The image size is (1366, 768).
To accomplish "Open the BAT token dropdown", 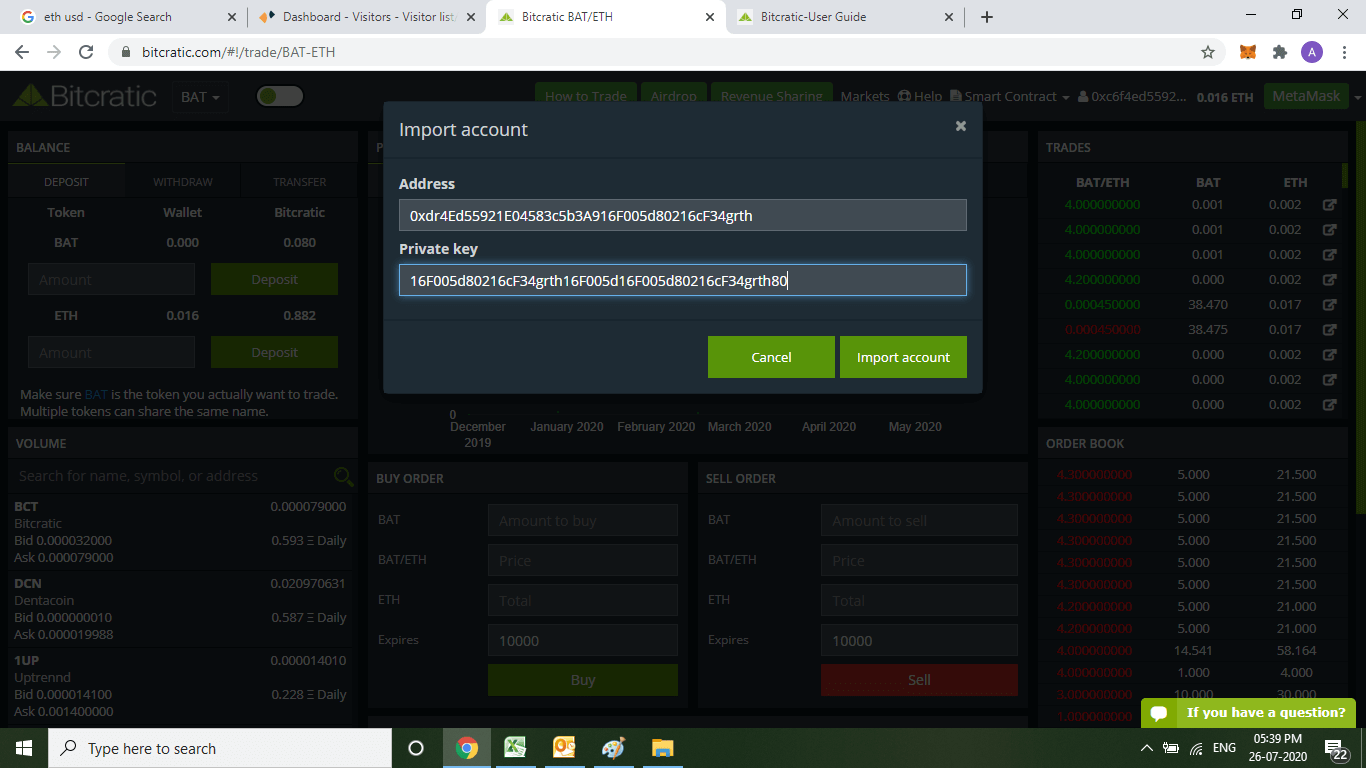I will pos(200,97).
